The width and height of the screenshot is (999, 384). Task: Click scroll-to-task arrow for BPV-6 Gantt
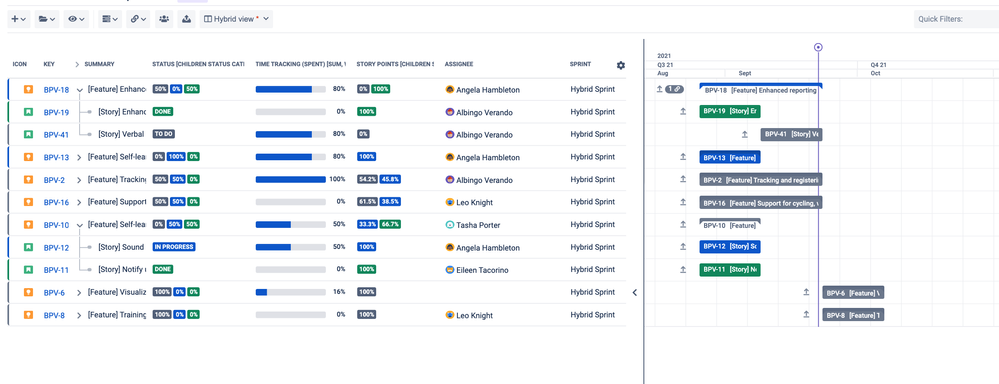click(806, 292)
